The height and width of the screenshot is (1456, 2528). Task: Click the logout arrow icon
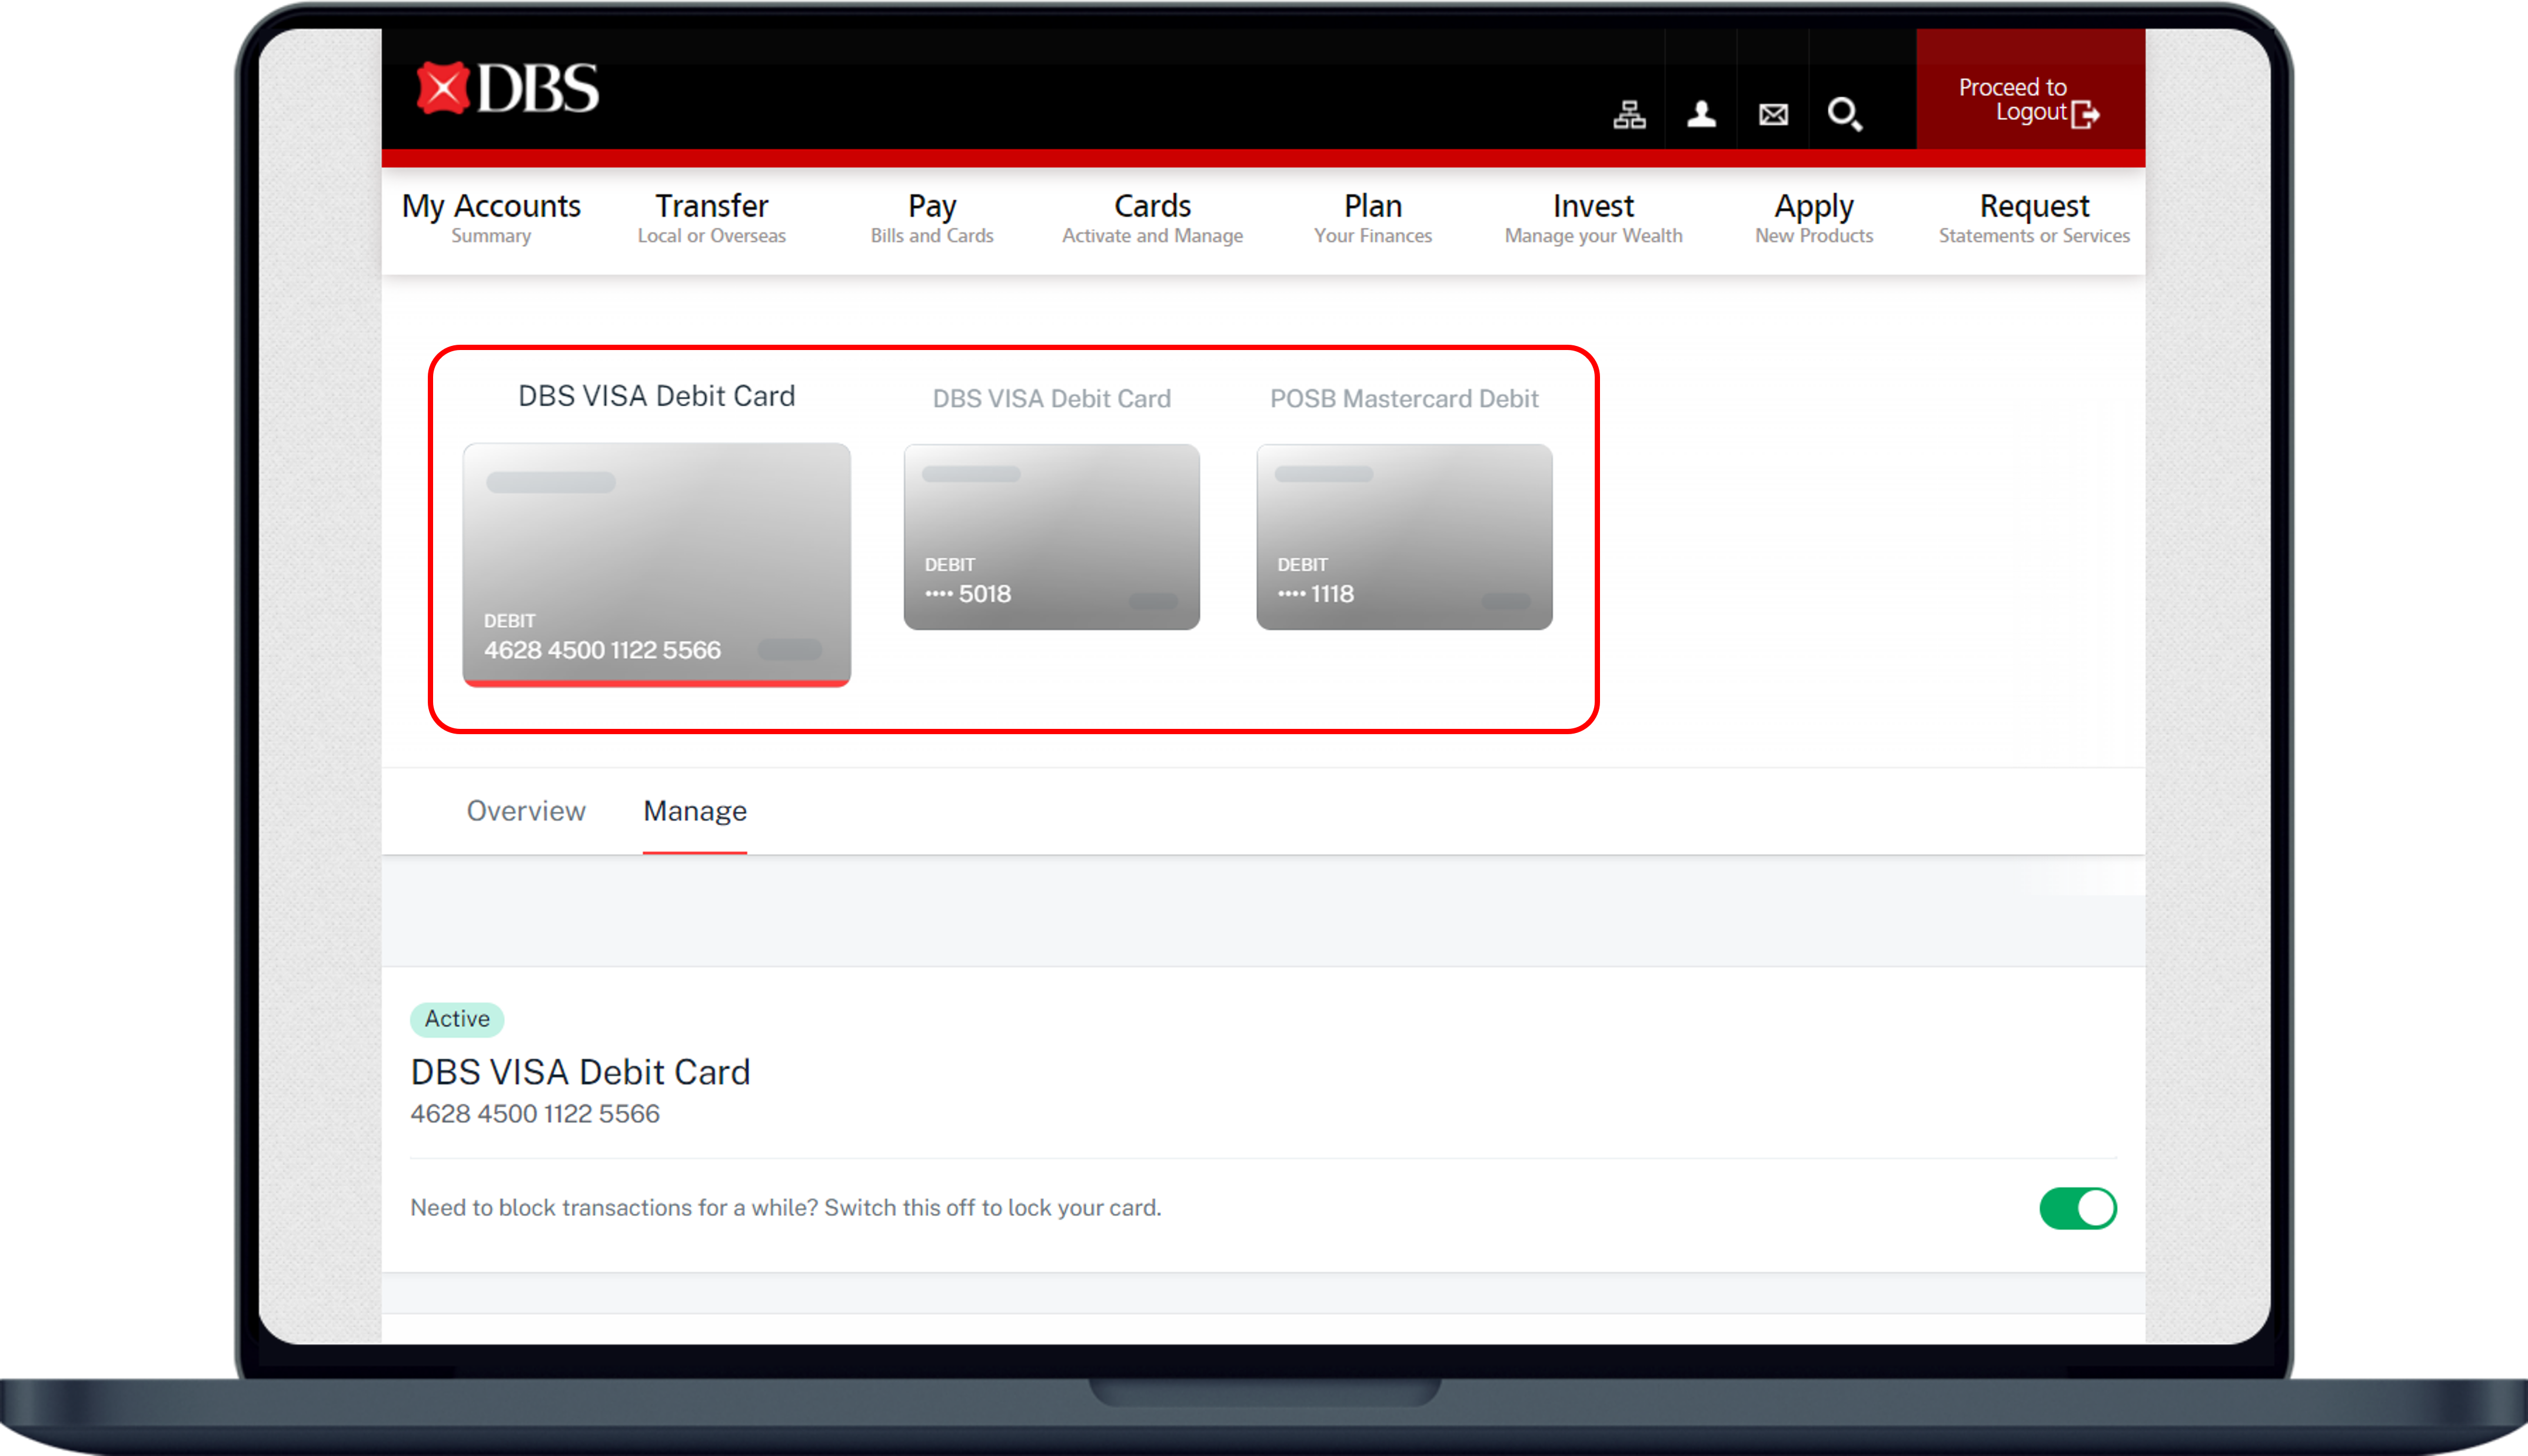pos(2086,114)
